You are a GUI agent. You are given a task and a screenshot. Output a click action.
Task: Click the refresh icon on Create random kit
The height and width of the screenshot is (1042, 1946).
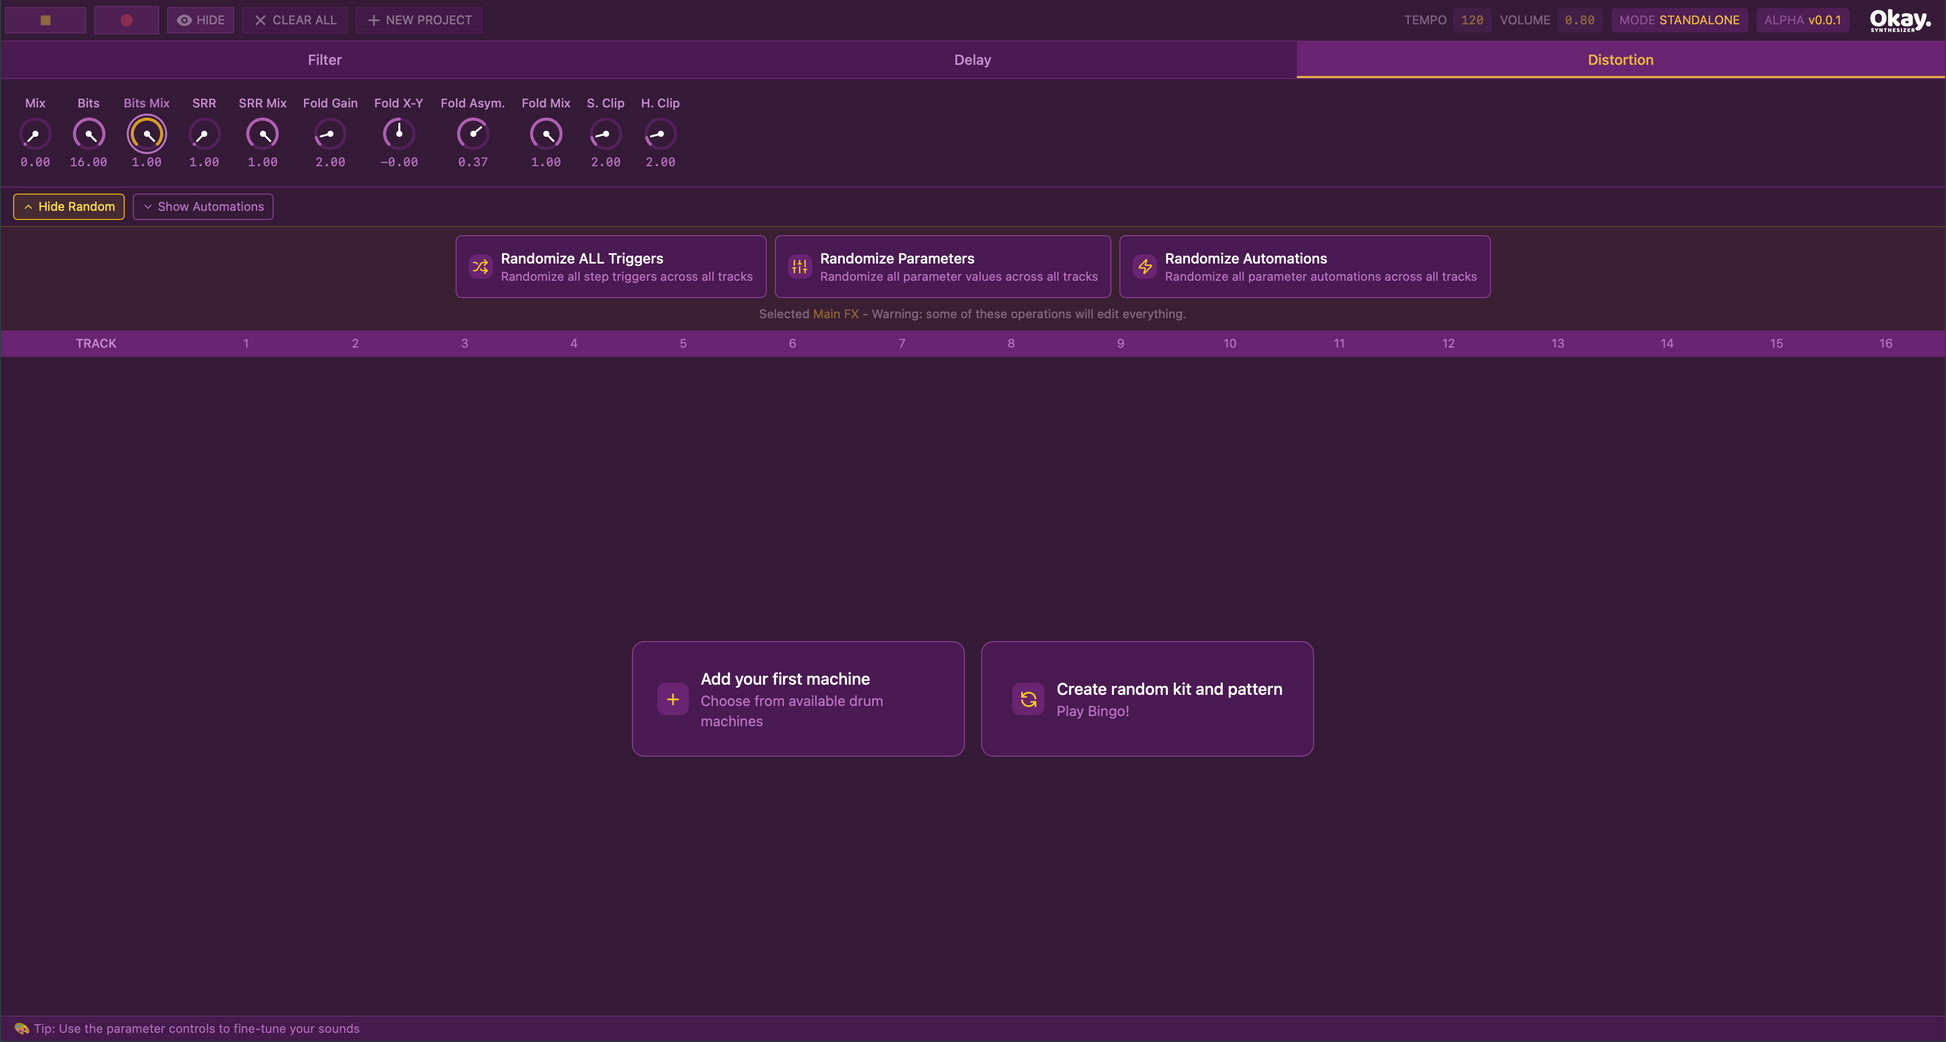pos(1028,699)
